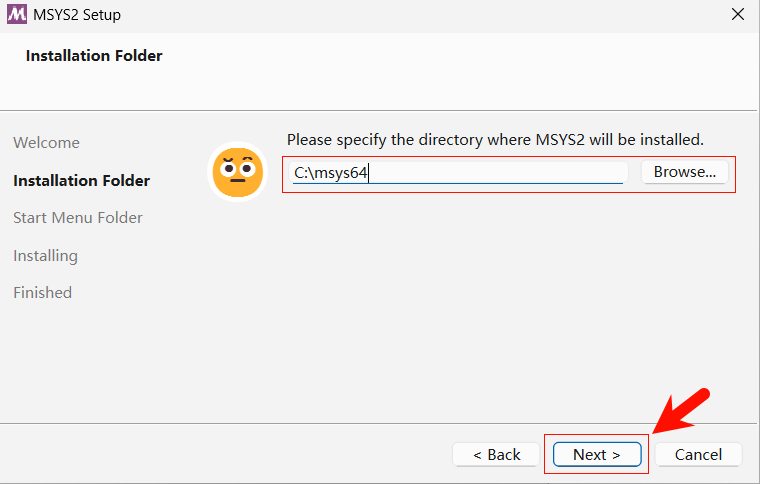
Task: Select the Welcome step in sidebar
Action: [x=46, y=143]
